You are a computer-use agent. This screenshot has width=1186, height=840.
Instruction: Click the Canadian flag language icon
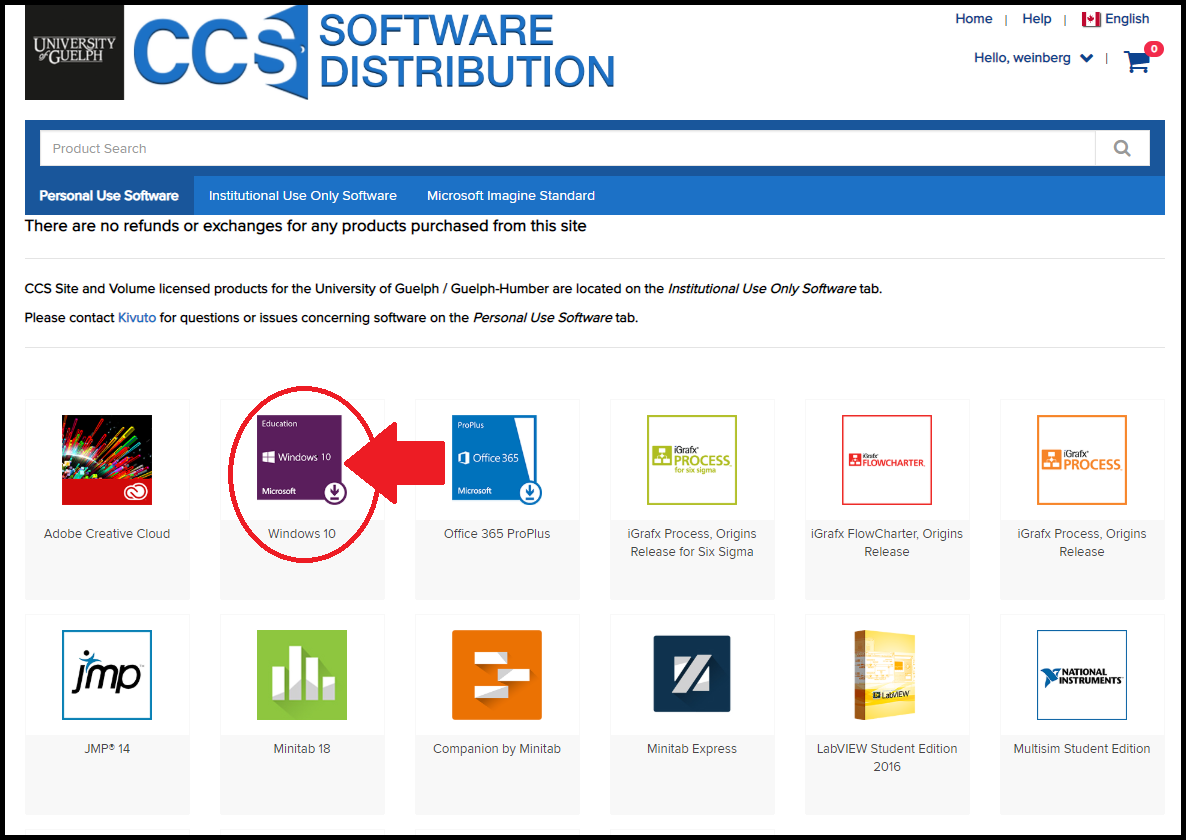coord(1091,19)
